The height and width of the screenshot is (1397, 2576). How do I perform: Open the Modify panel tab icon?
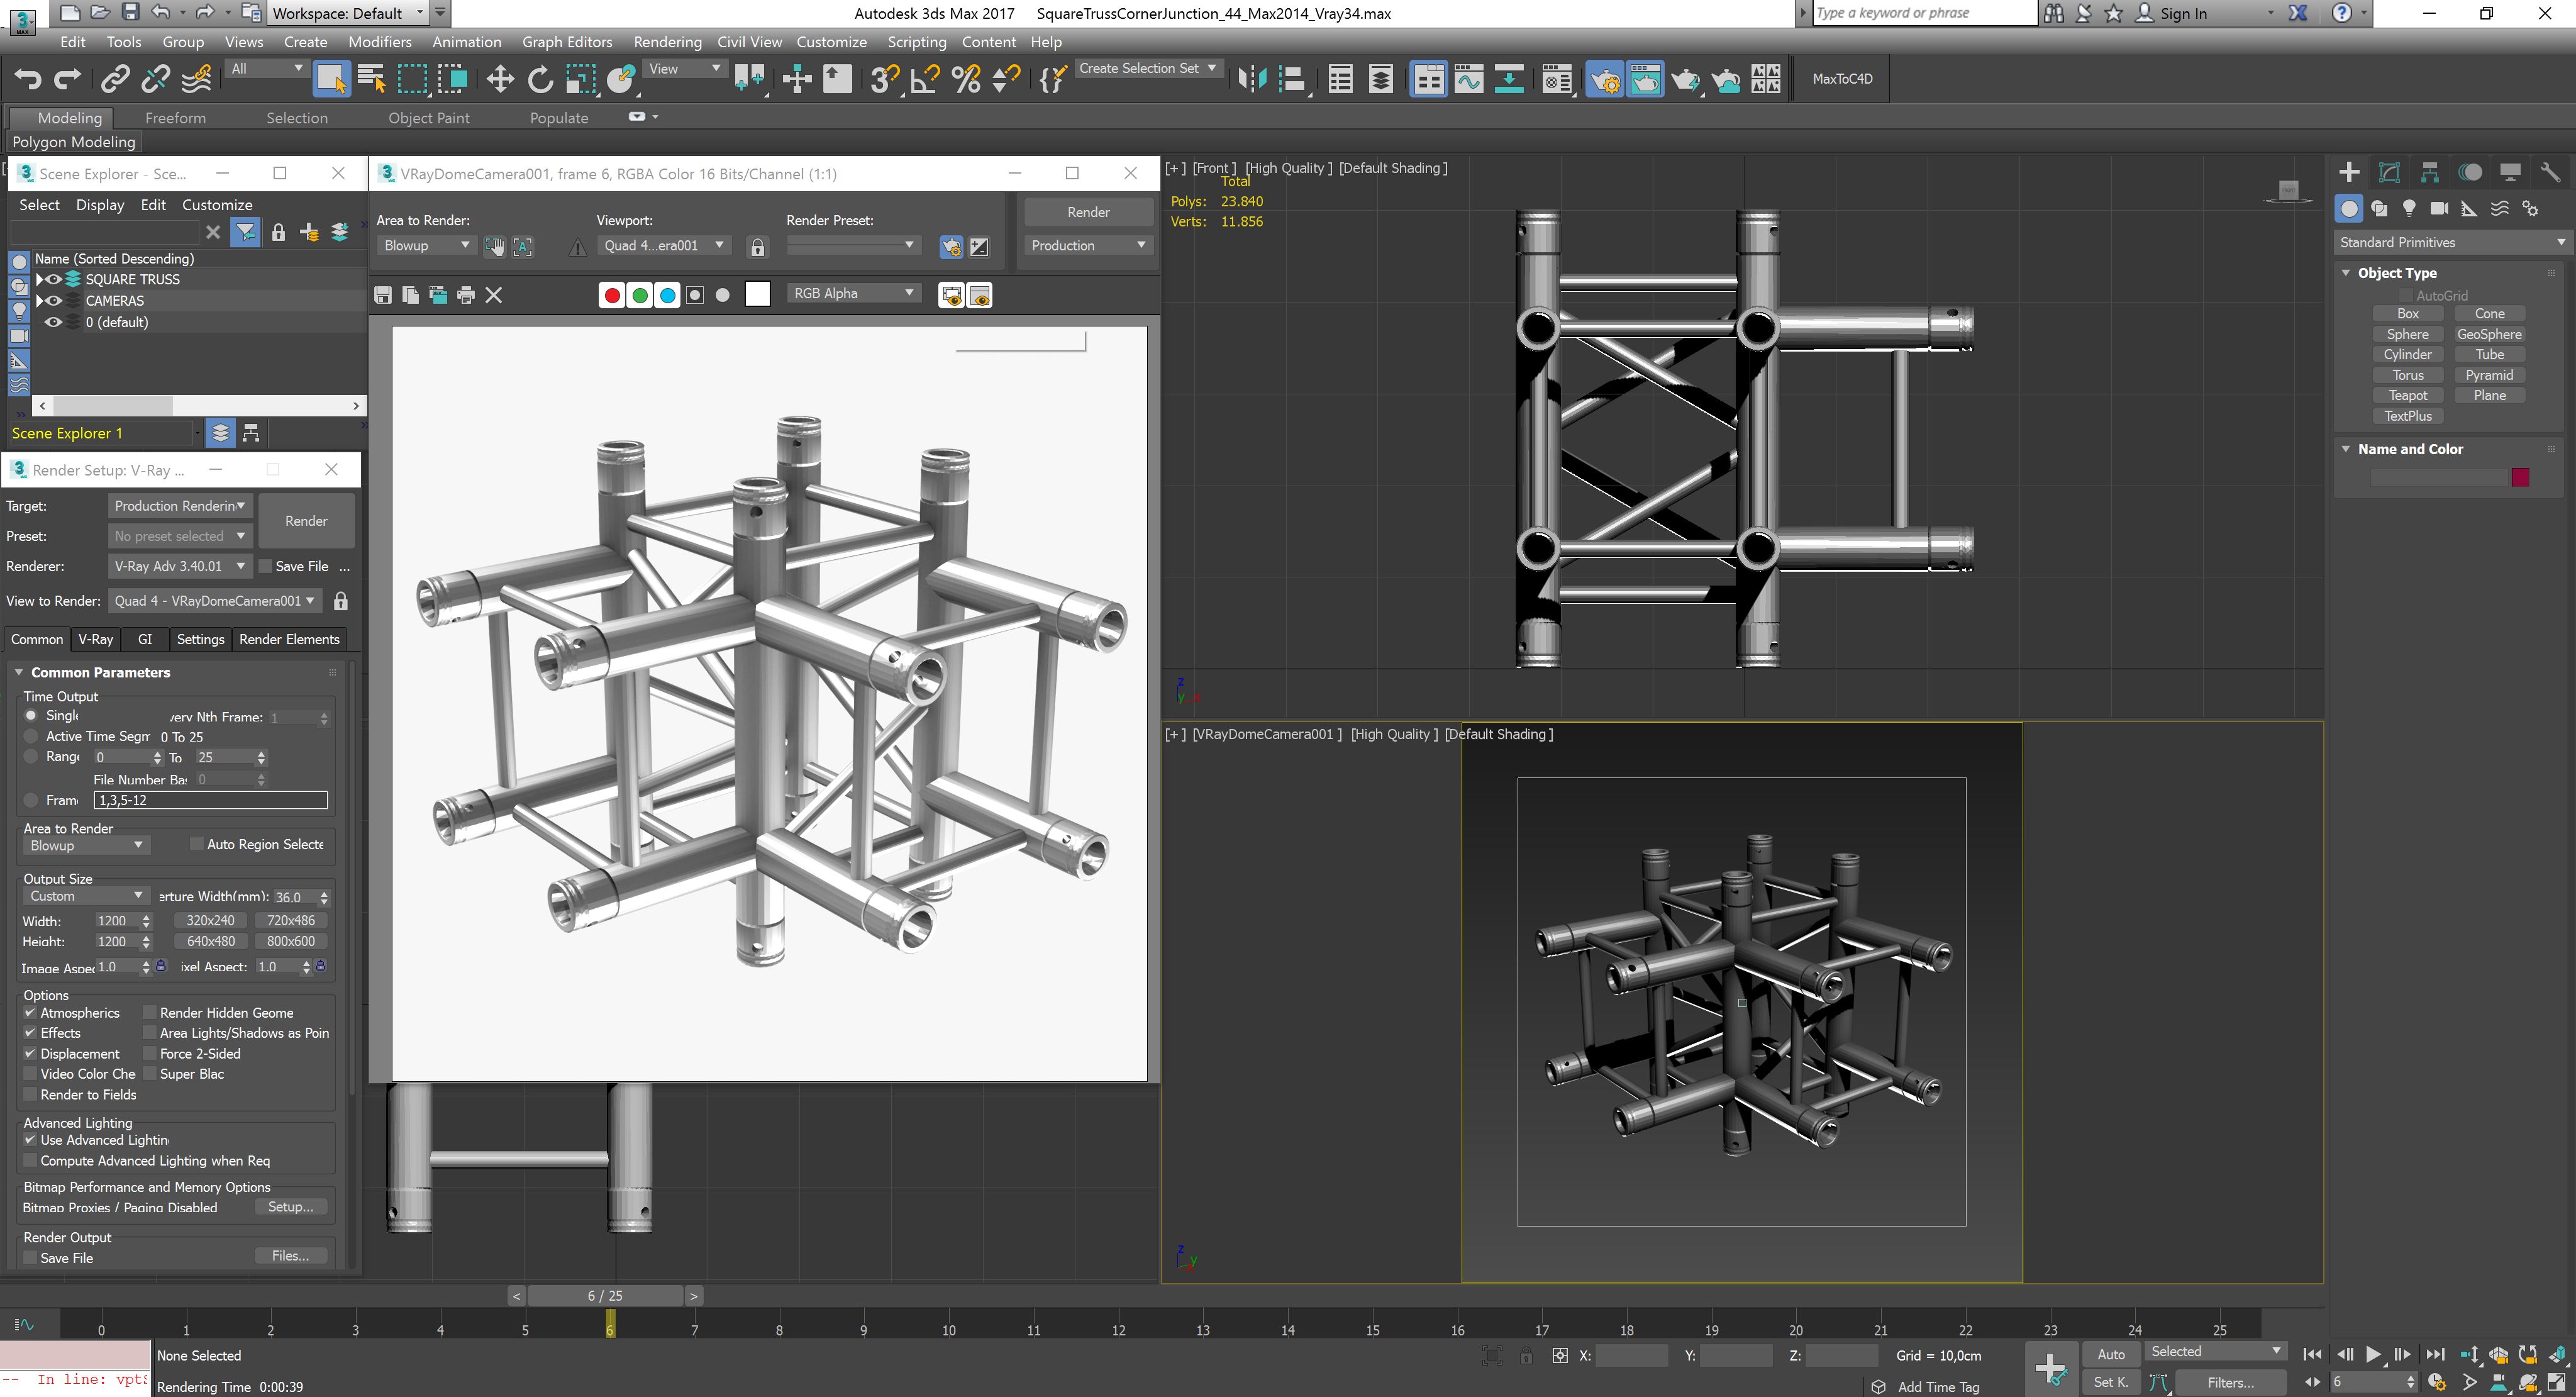point(2389,173)
